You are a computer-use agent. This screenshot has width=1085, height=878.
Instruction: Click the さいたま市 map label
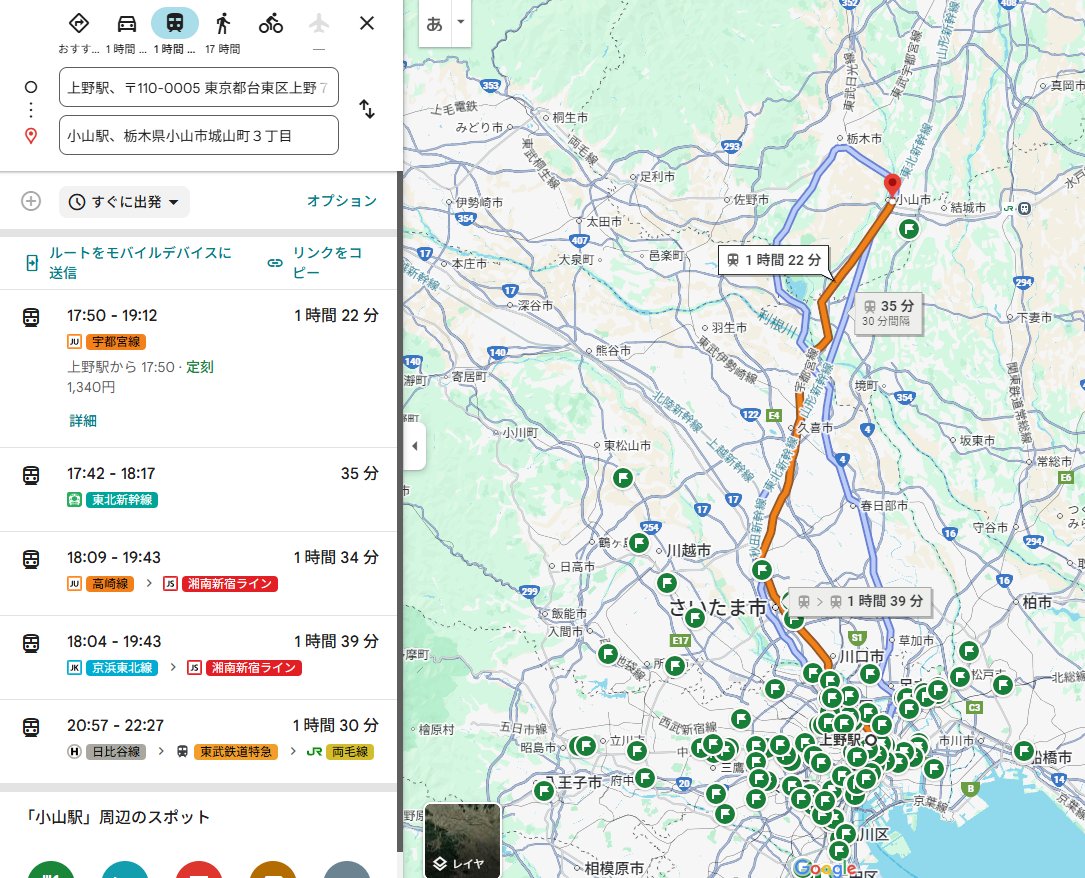[718, 607]
